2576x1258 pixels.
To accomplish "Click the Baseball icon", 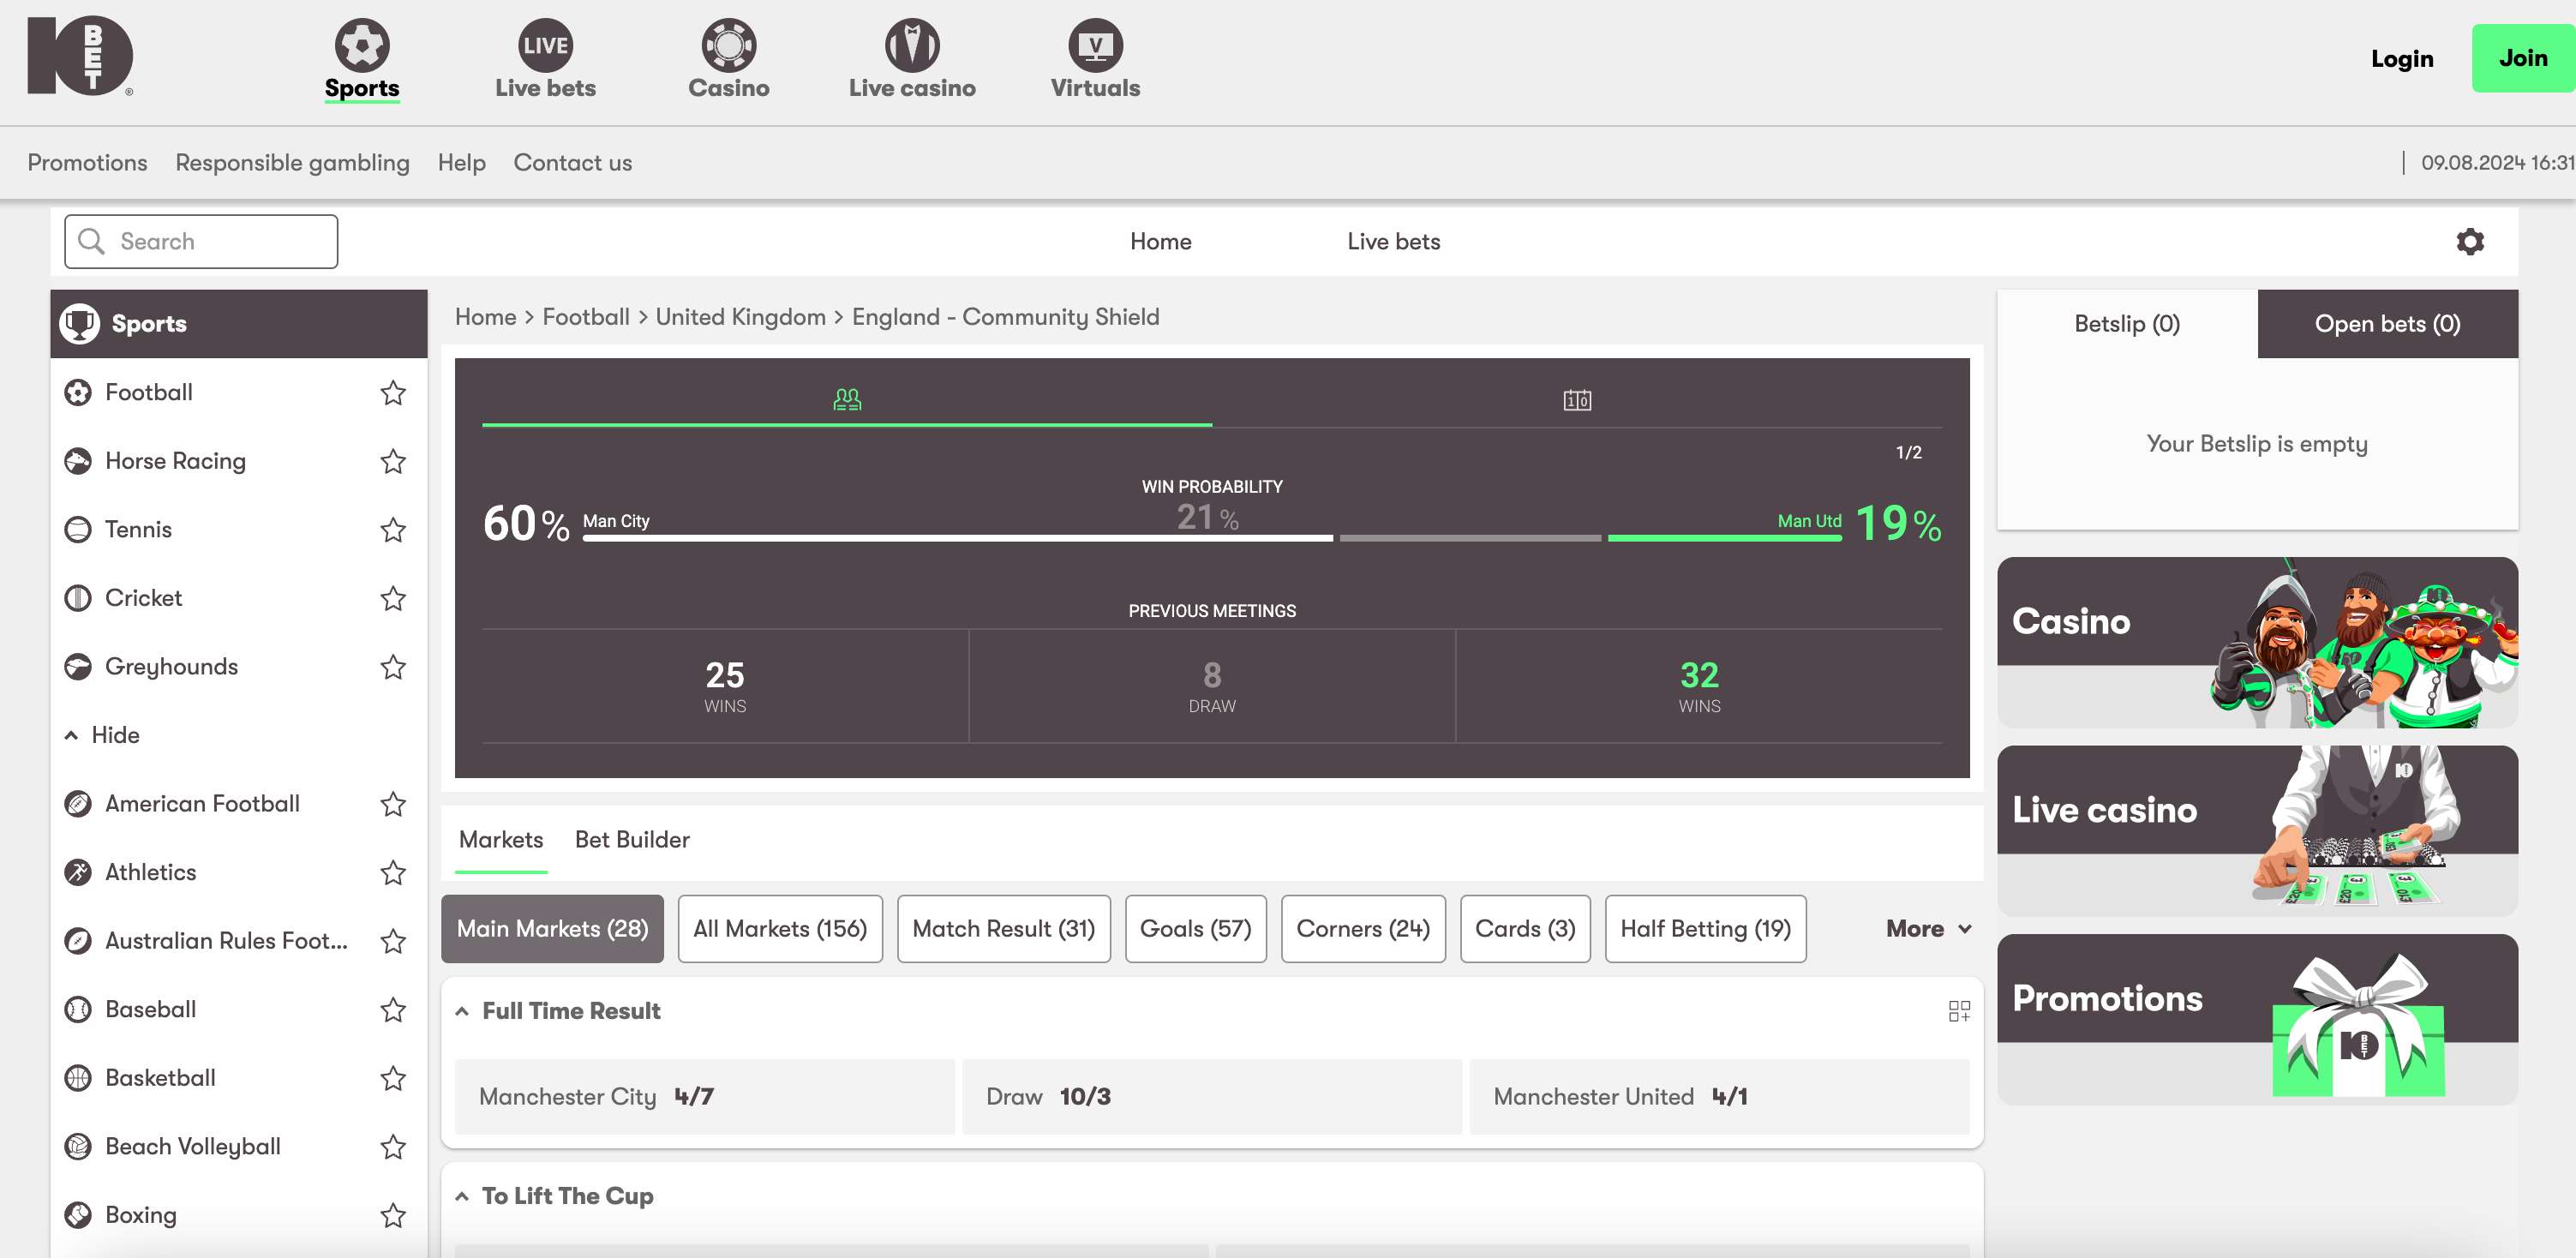I will coord(78,1009).
